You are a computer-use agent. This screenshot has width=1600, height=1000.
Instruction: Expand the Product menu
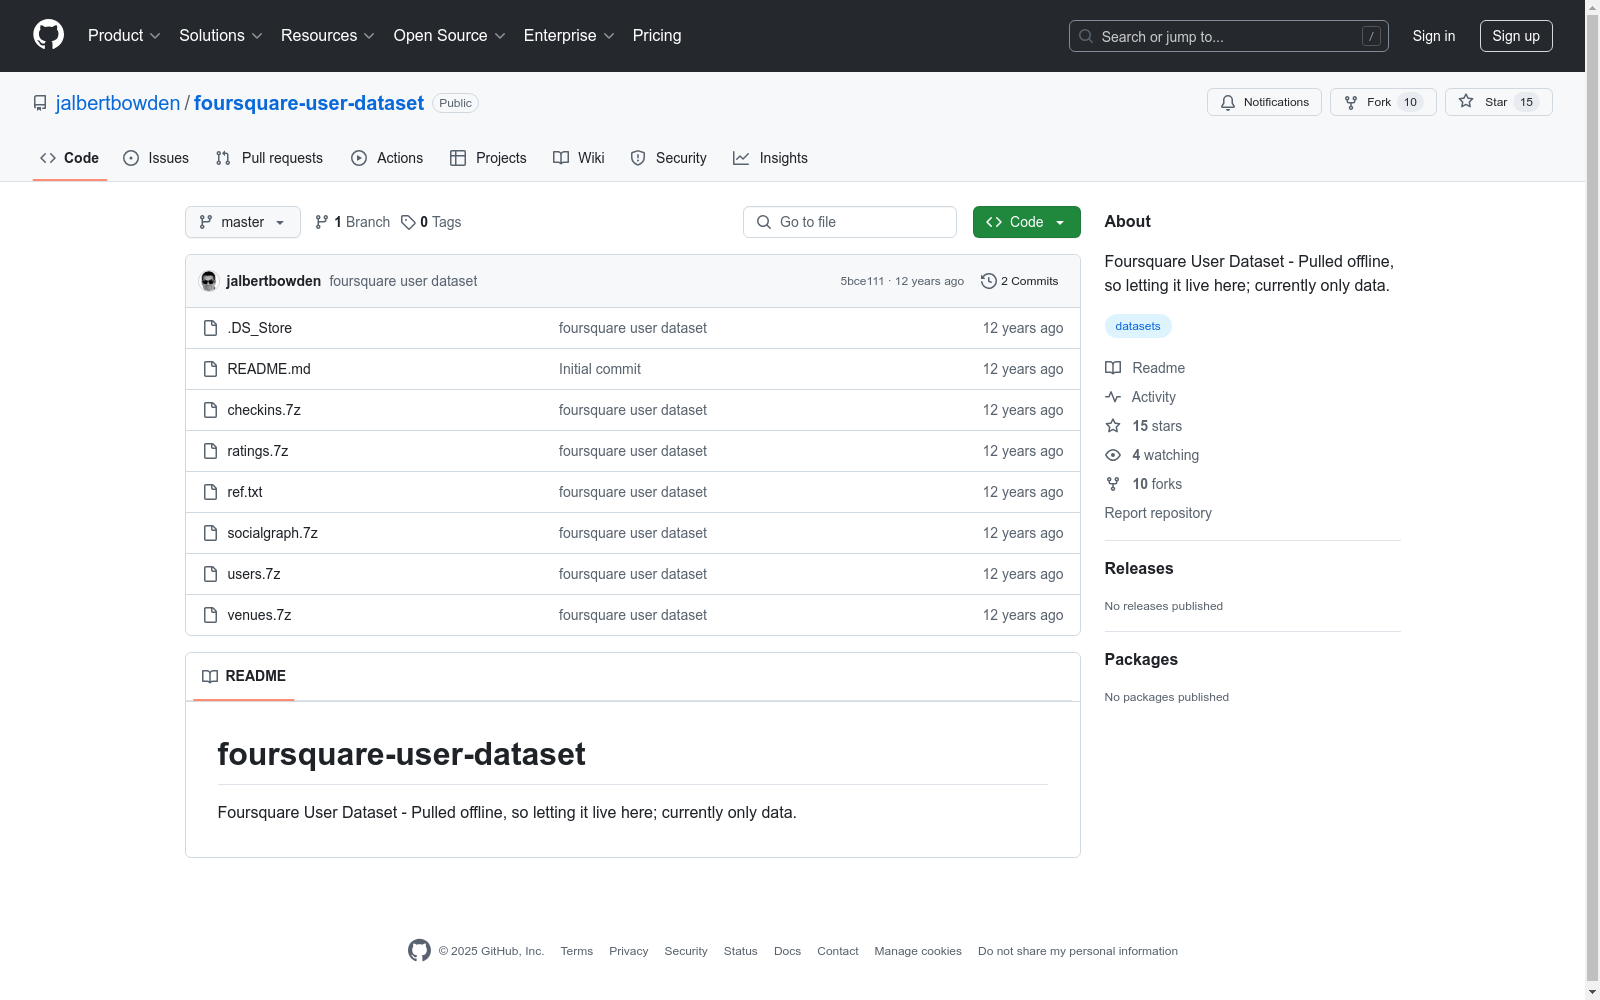coord(124,36)
